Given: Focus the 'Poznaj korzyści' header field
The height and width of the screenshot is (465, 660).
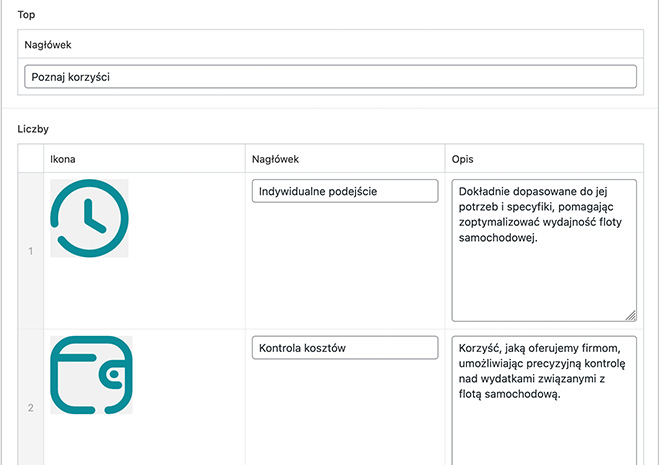Looking at the screenshot, I should click(330, 77).
